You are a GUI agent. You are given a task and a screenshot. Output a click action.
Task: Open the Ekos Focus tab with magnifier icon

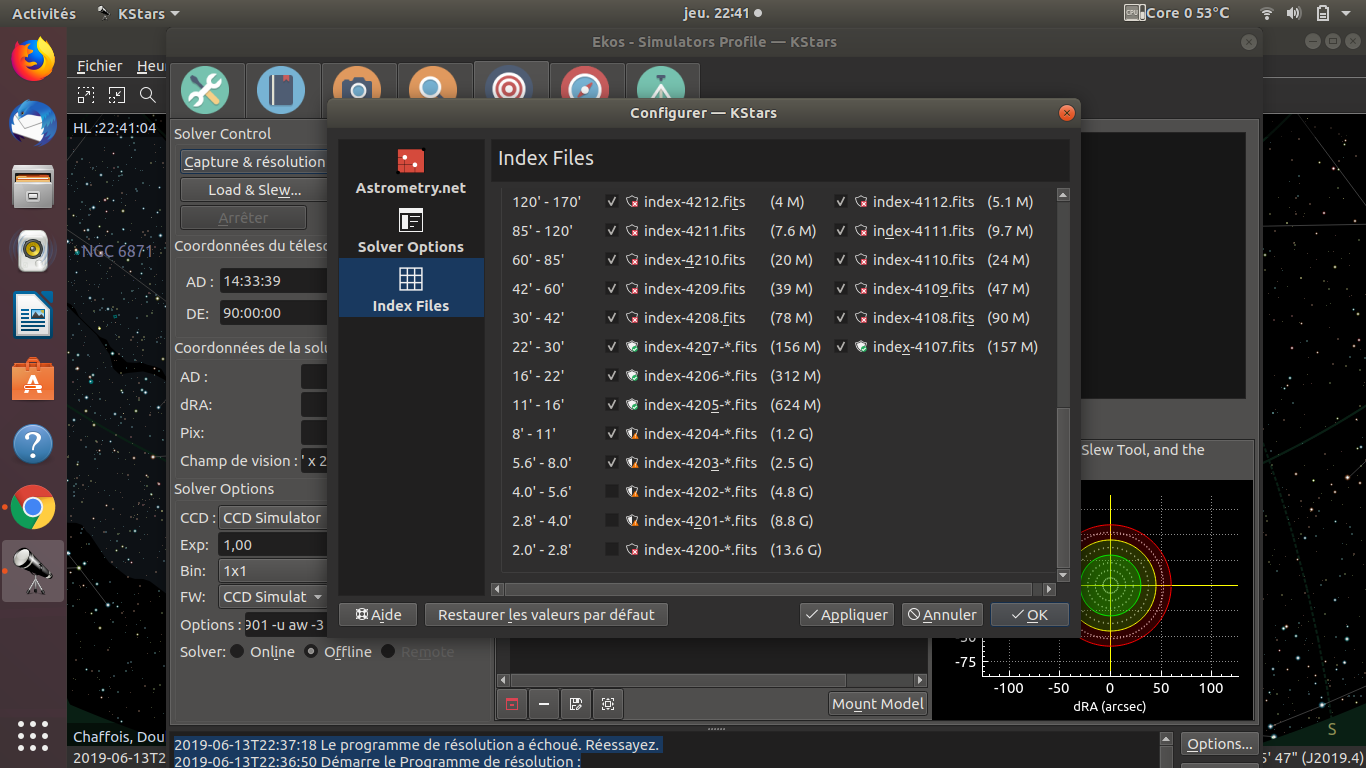433,90
